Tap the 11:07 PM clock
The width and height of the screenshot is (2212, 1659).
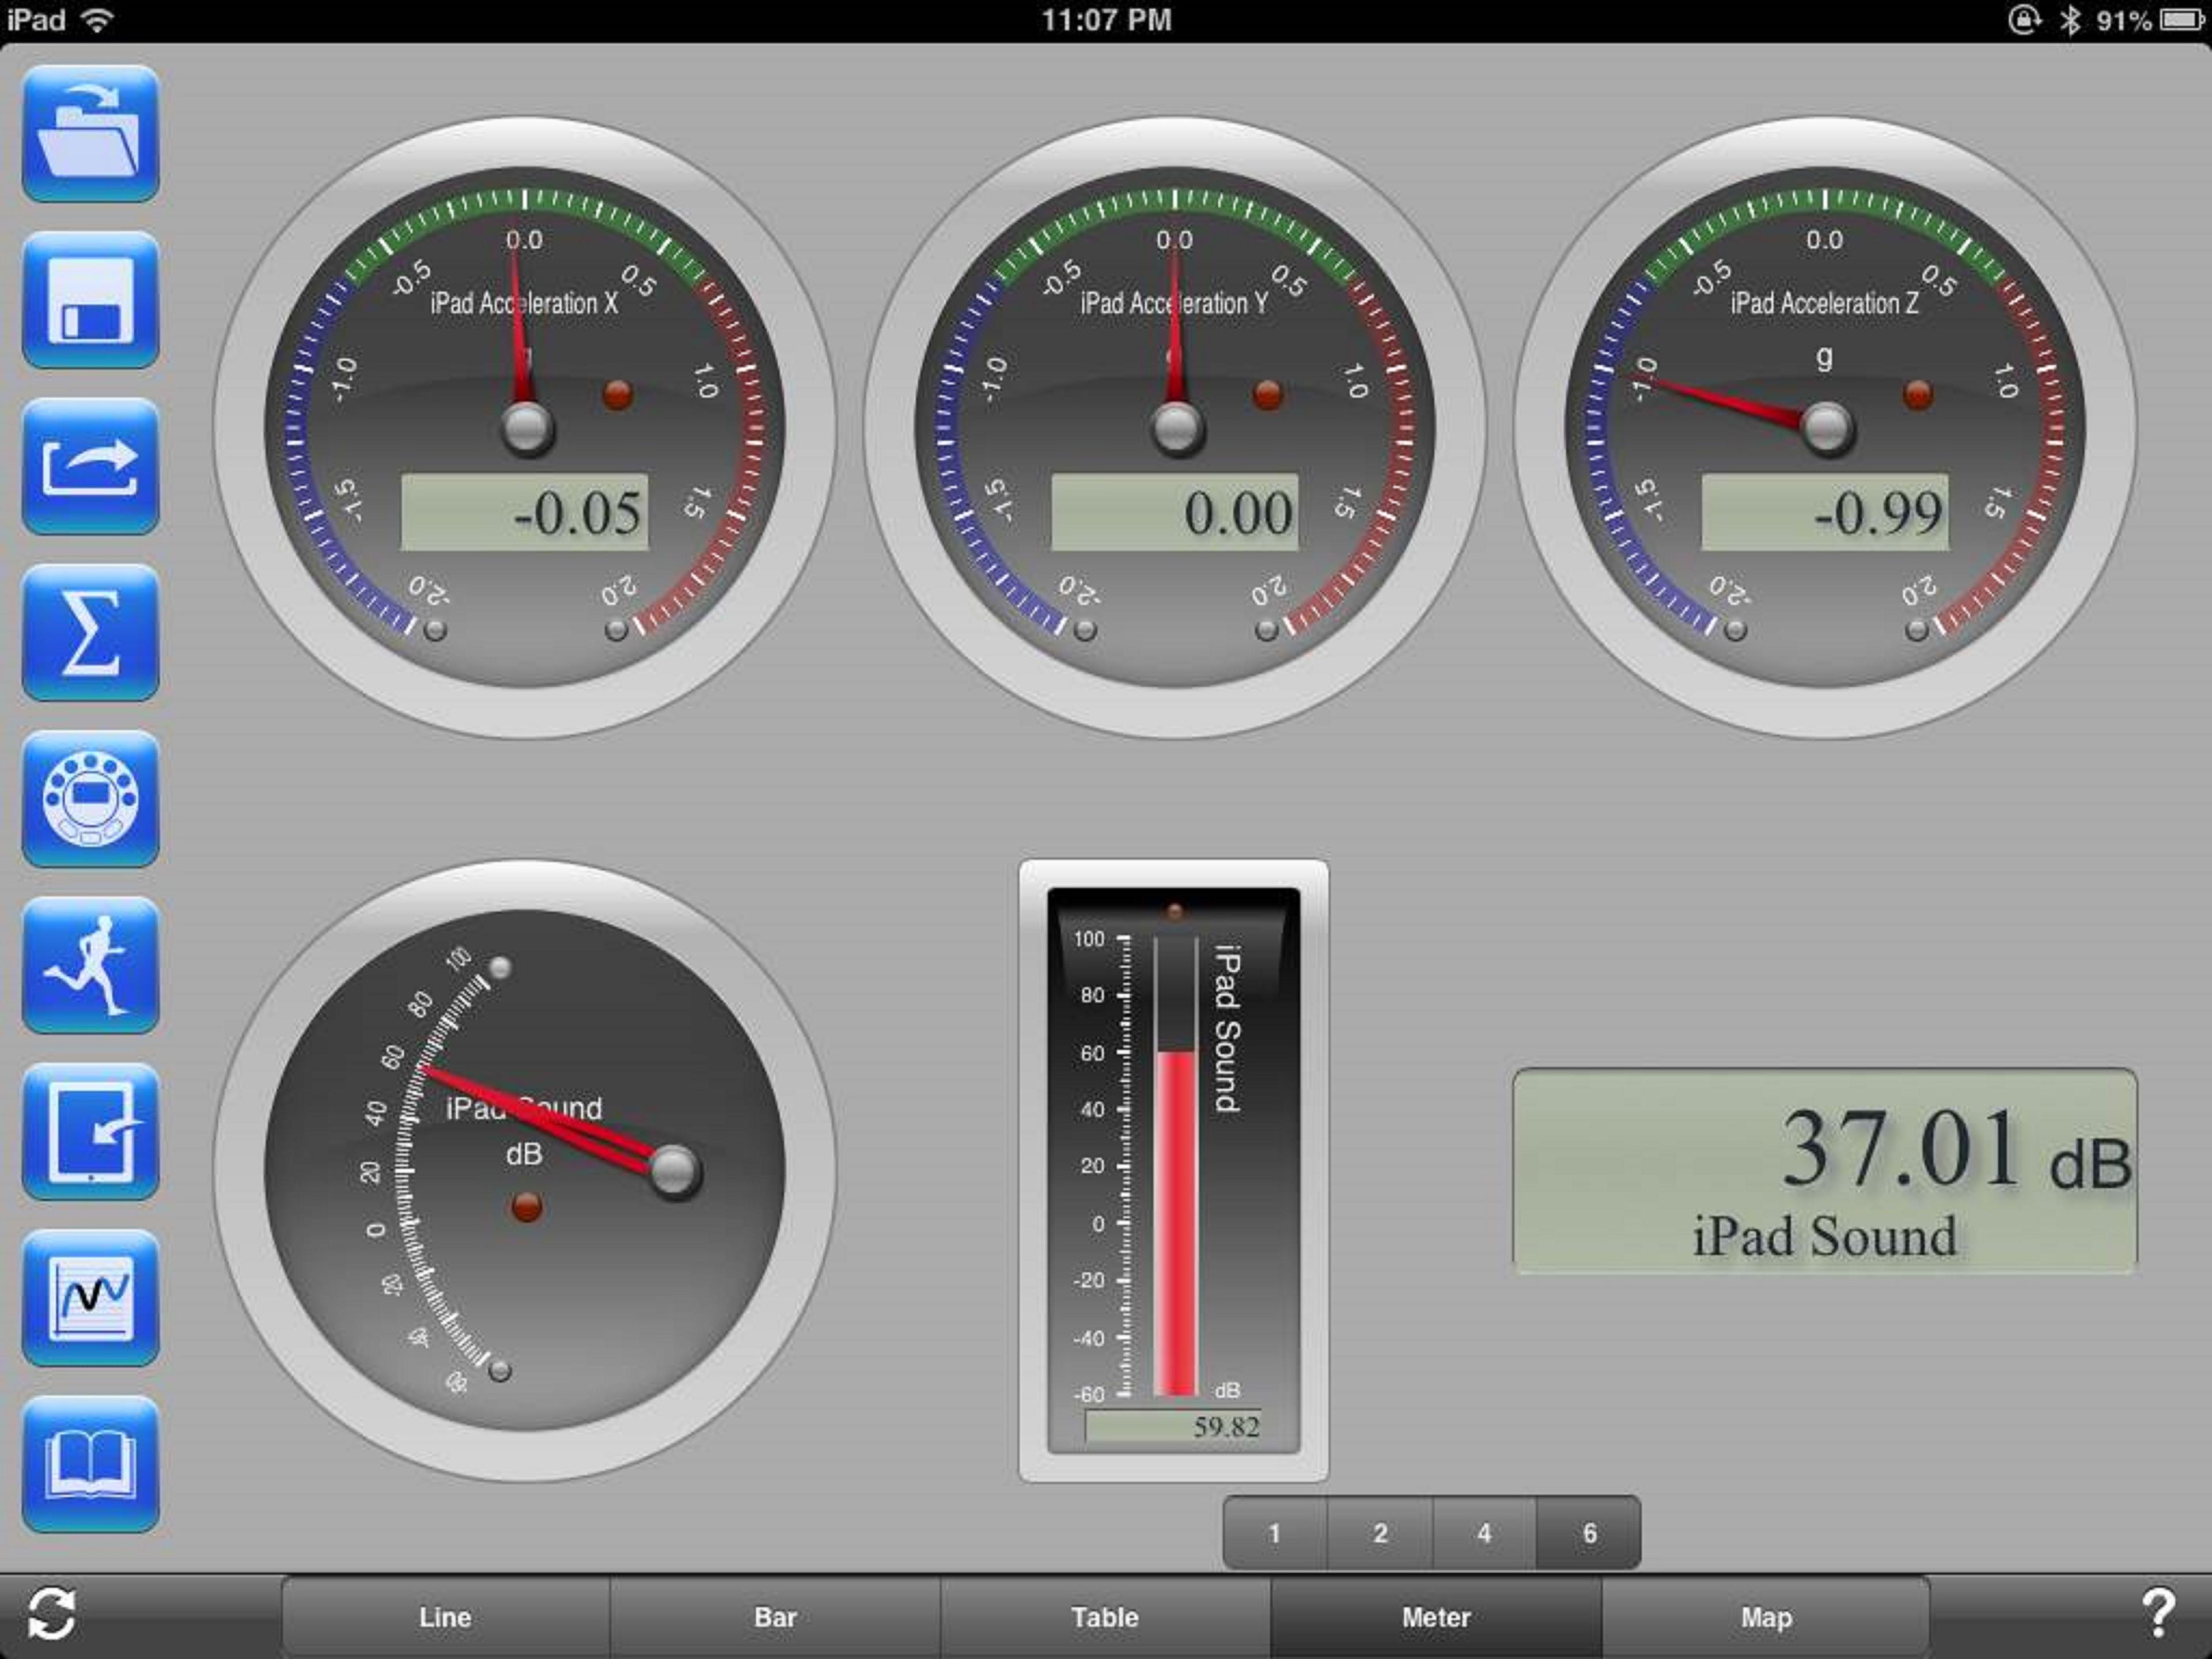pos(1106,19)
